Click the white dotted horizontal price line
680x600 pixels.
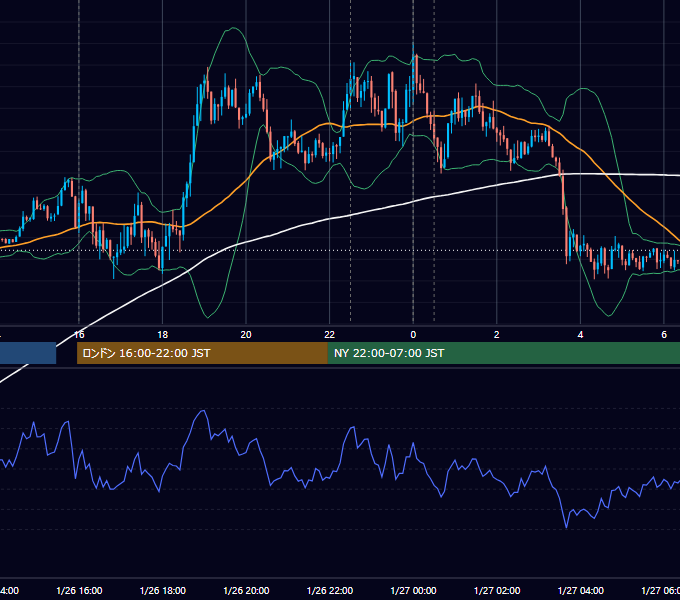click(340, 250)
